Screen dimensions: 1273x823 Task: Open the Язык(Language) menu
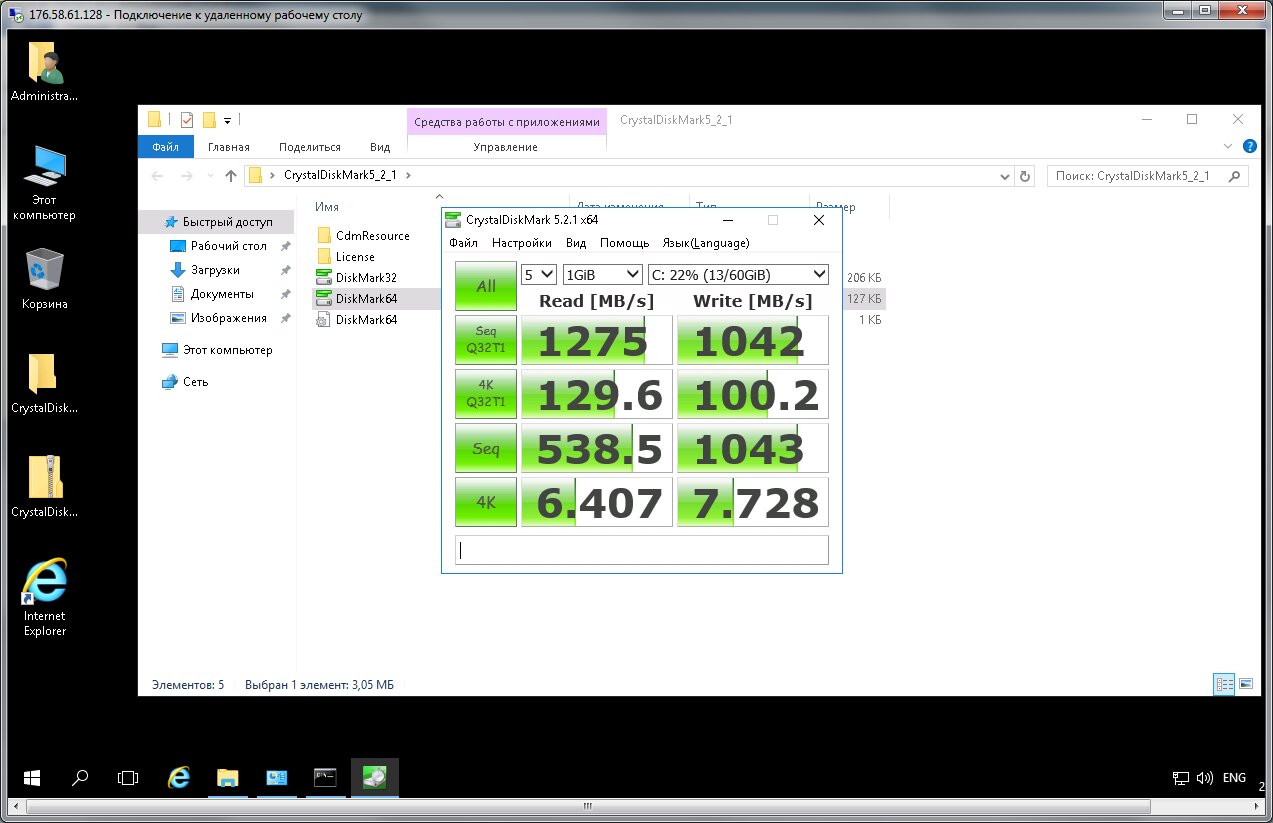point(706,243)
